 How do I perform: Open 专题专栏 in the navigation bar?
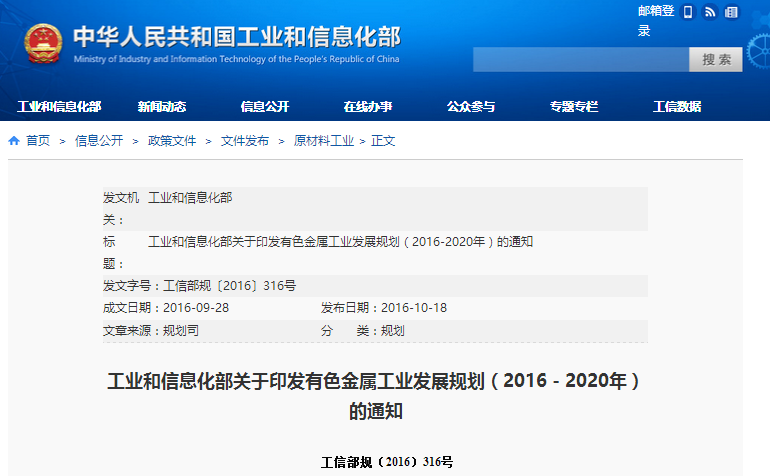574,107
